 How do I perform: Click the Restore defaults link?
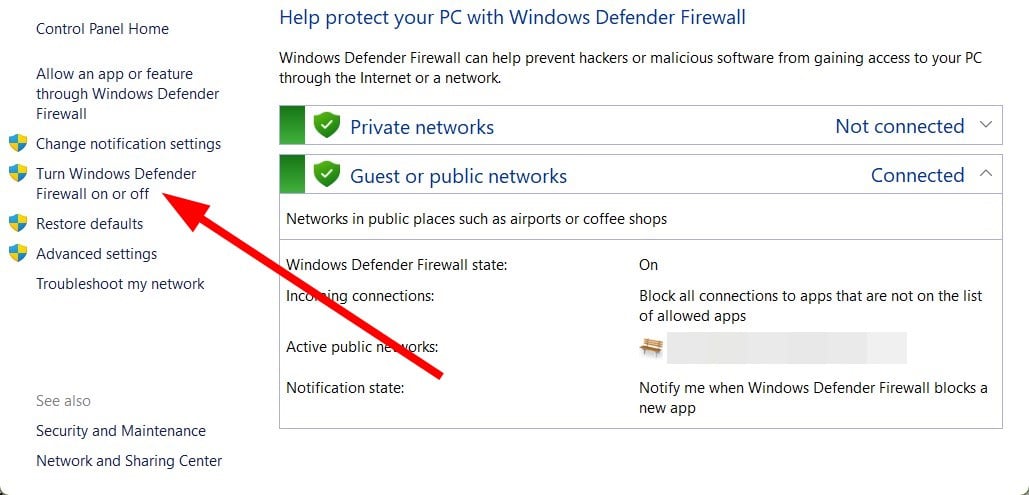click(x=89, y=223)
